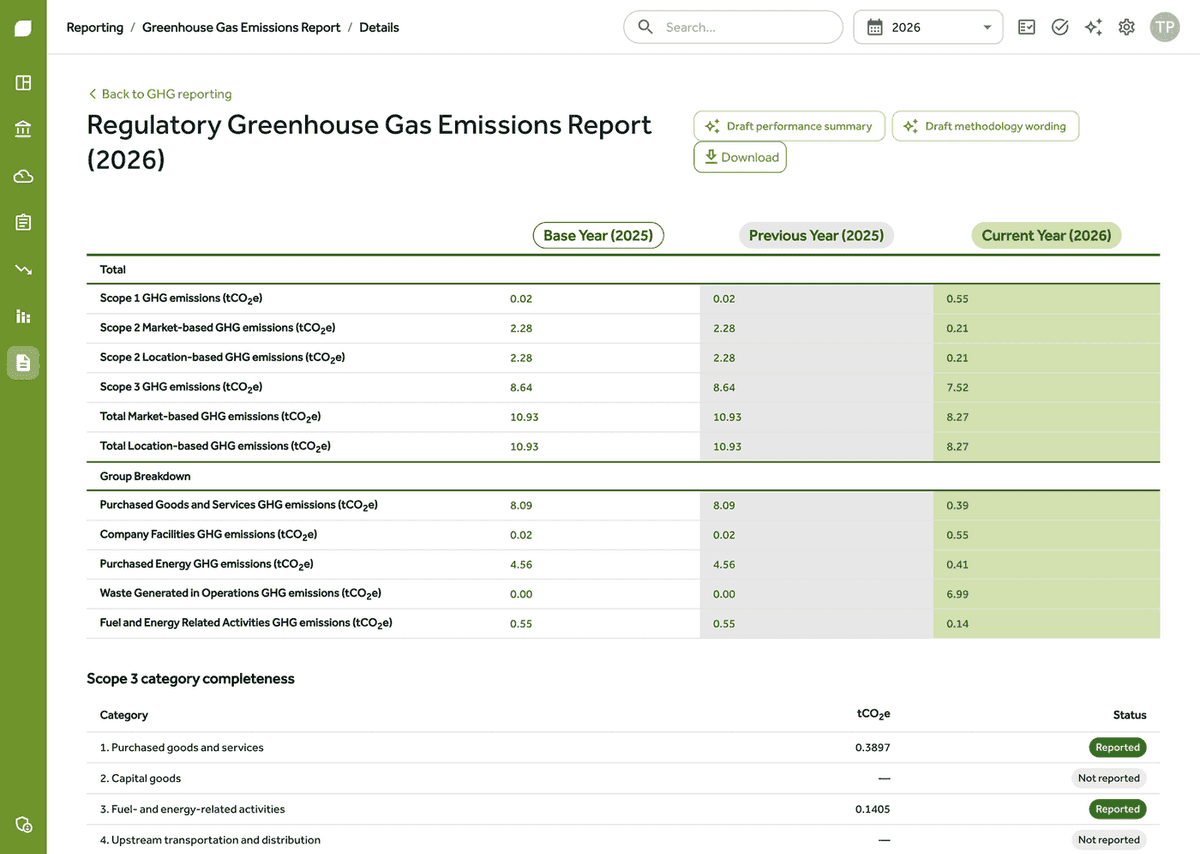Viewport: 1200px width, 854px height.
Task: Click the settings gear in top bar
Action: pyautogui.click(x=1127, y=27)
